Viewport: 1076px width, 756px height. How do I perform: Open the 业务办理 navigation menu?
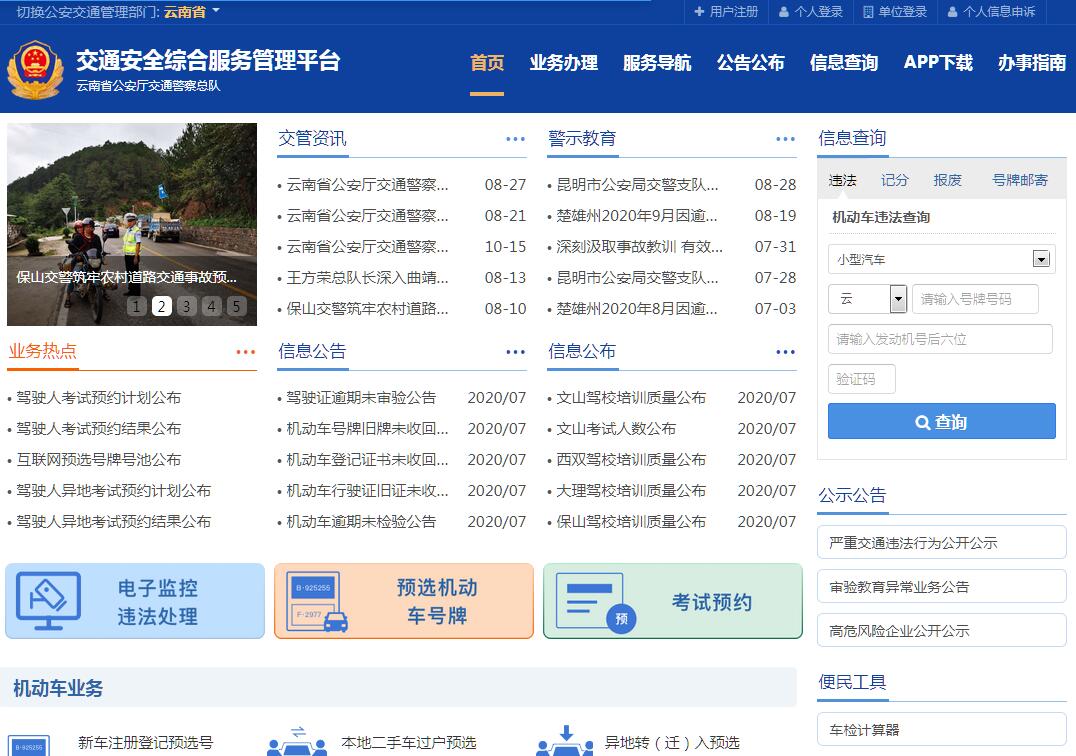pyautogui.click(x=563, y=63)
